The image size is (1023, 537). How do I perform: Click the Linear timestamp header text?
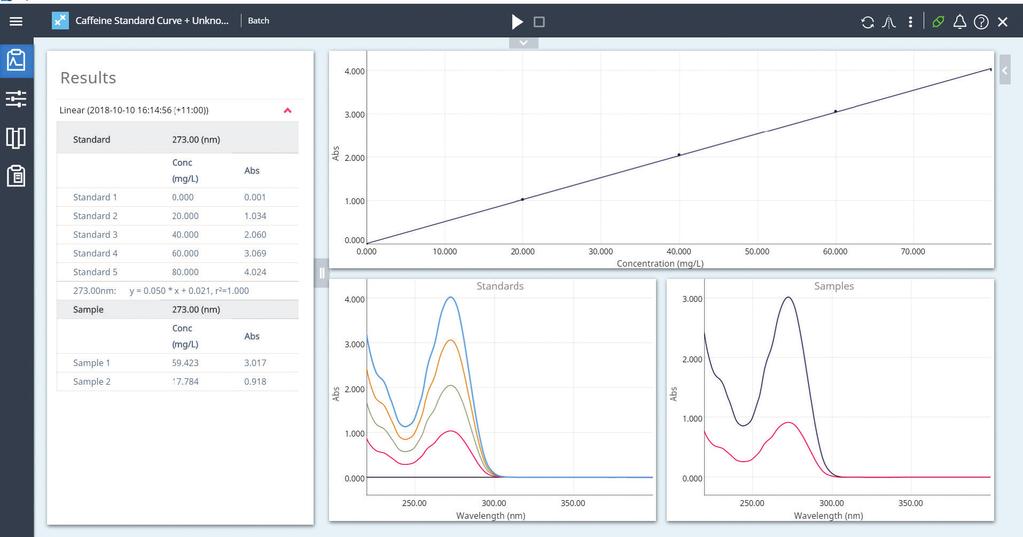point(134,110)
